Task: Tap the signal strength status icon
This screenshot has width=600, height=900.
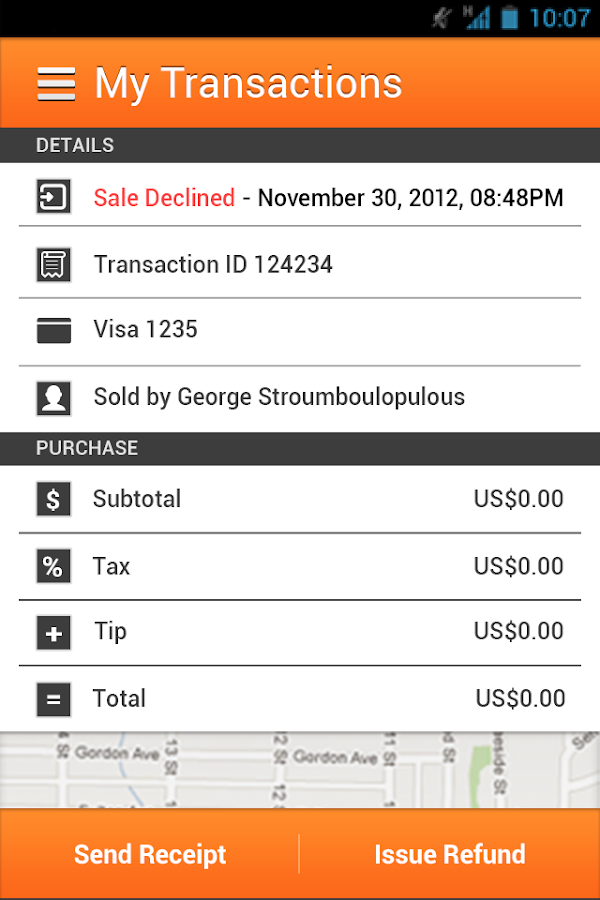Action: tap(475, 17)
